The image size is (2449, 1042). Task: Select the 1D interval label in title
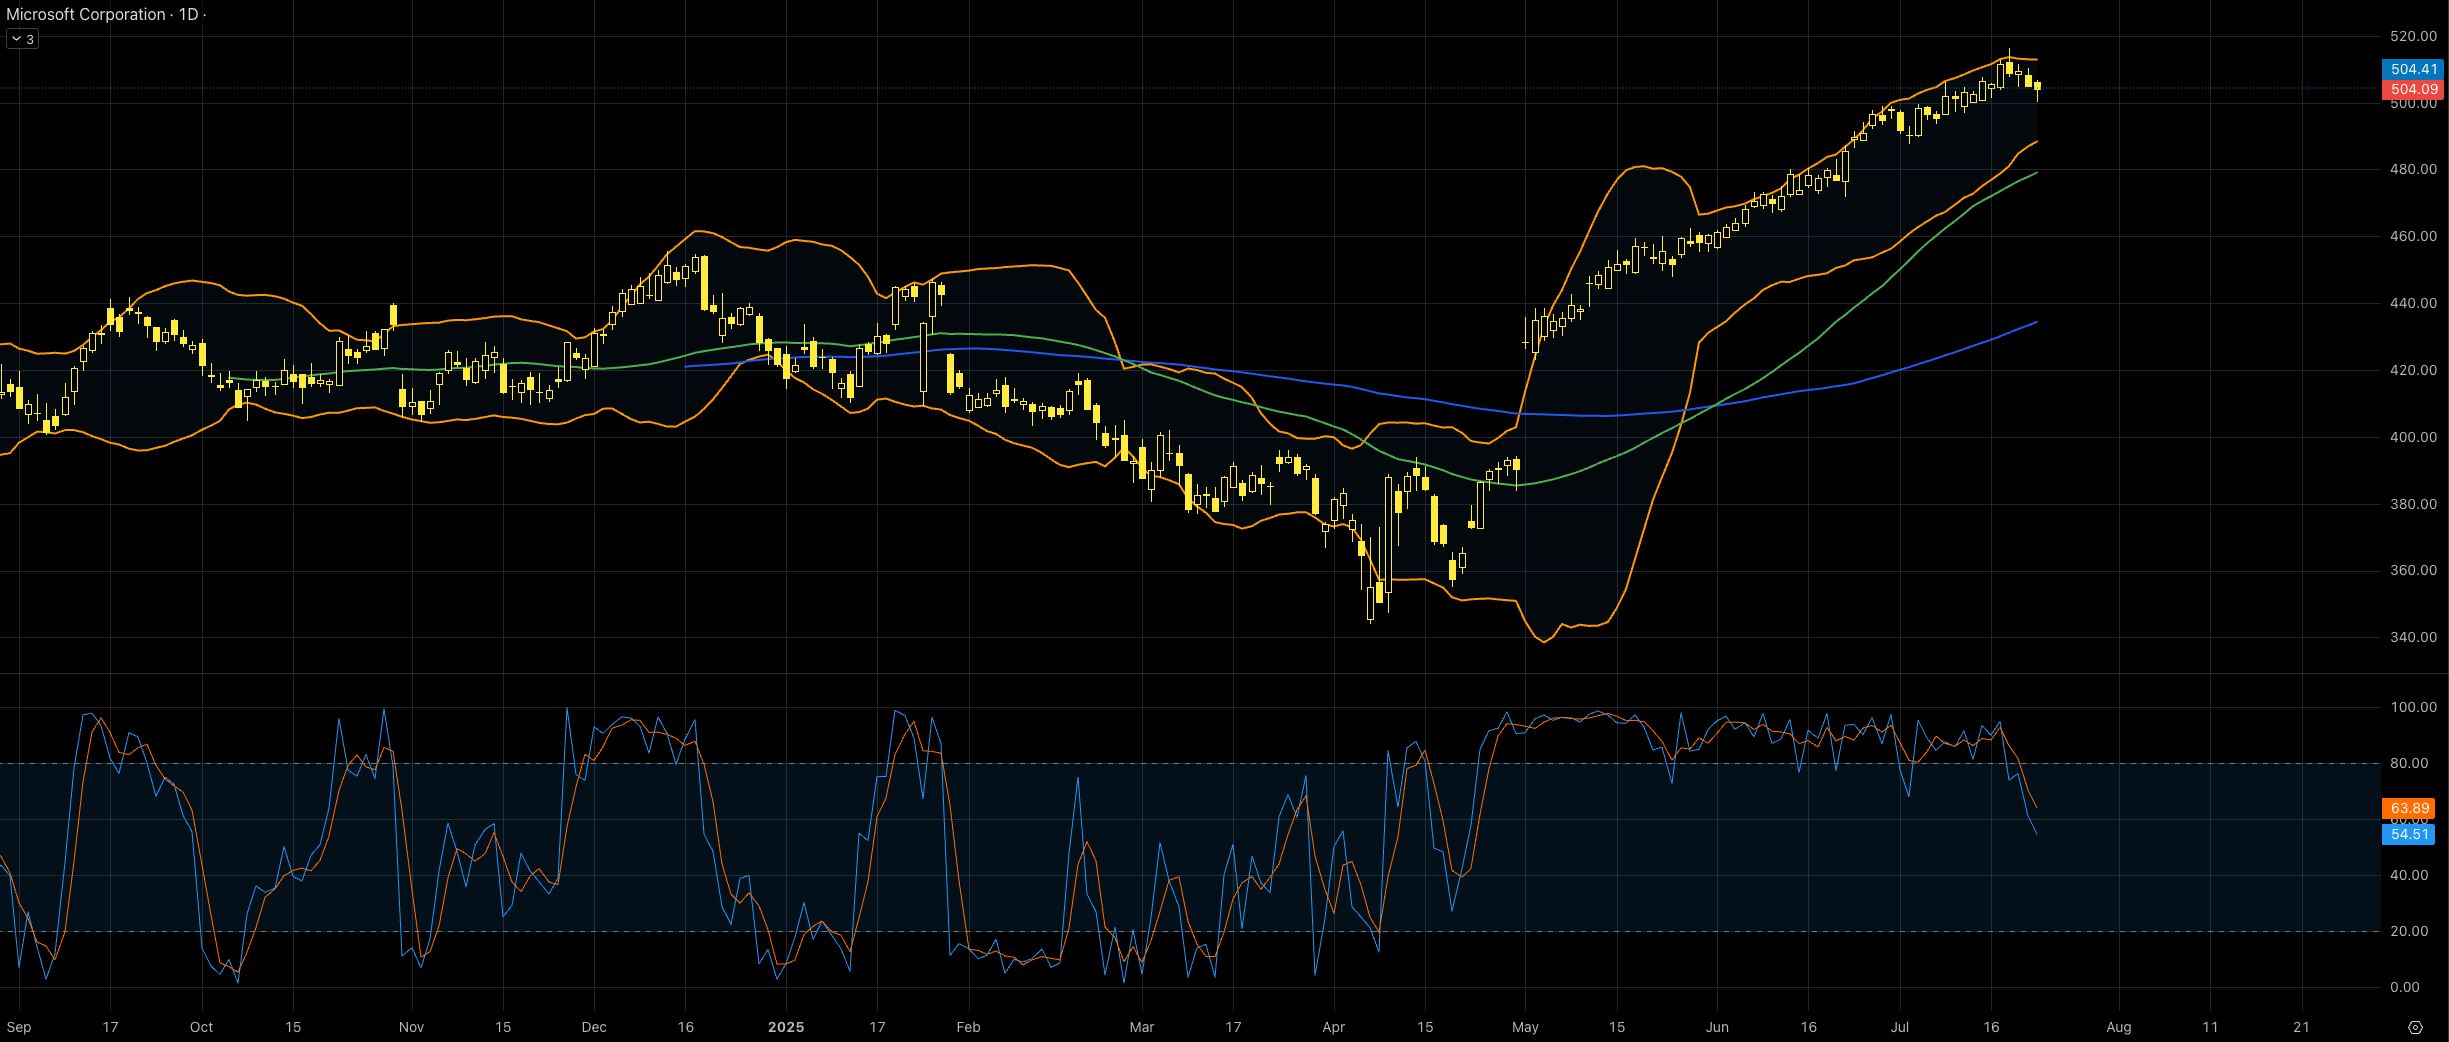pos(188,14)
